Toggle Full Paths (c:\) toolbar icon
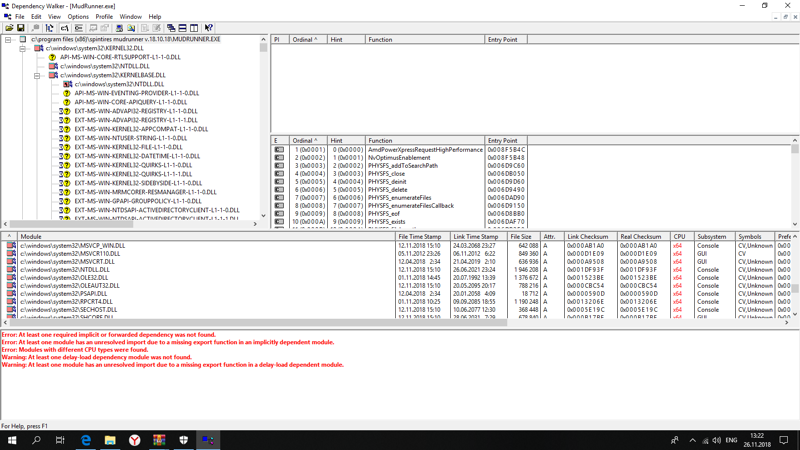This screenshot has width=800, height=450. [x=64, y=28]
